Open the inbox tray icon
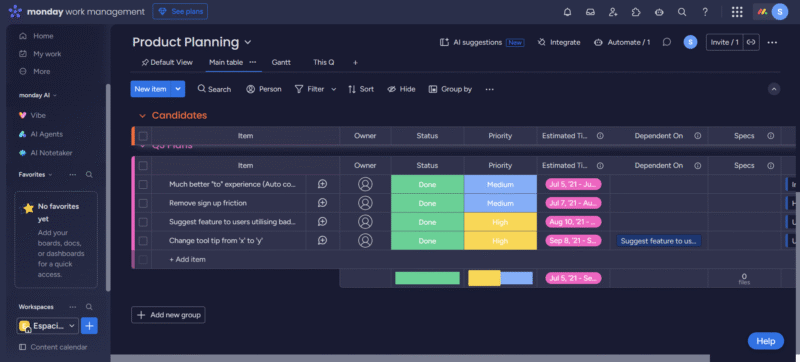 [x=590, y=12]
